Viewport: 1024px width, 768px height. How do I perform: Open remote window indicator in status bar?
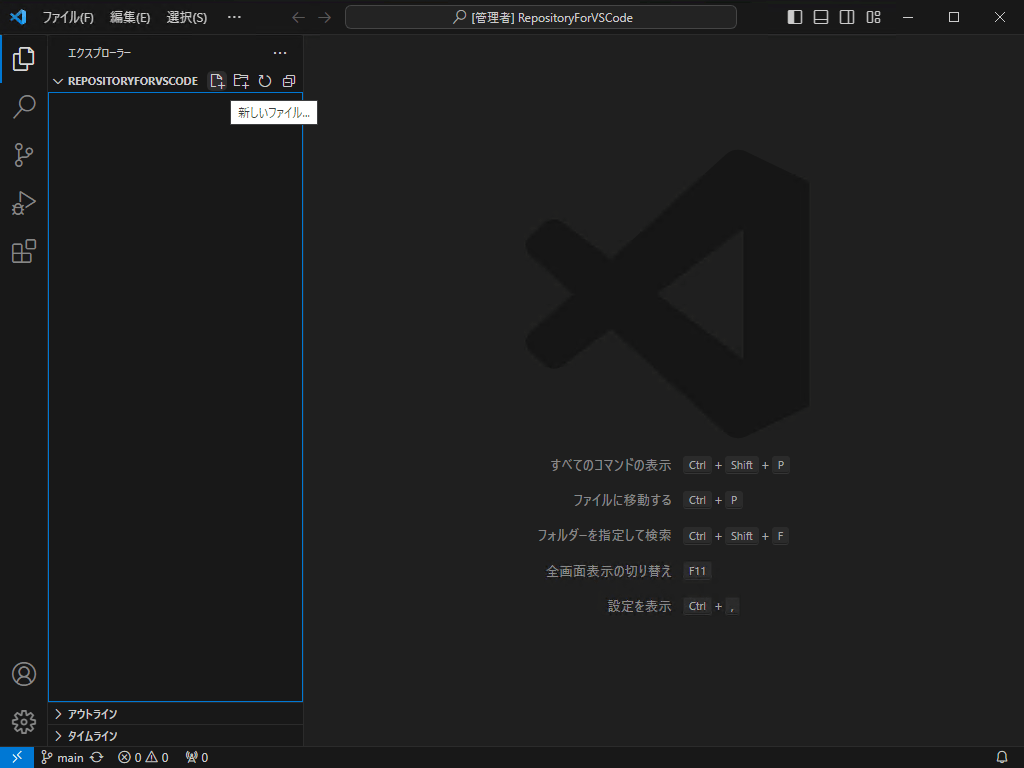(17, 758)
